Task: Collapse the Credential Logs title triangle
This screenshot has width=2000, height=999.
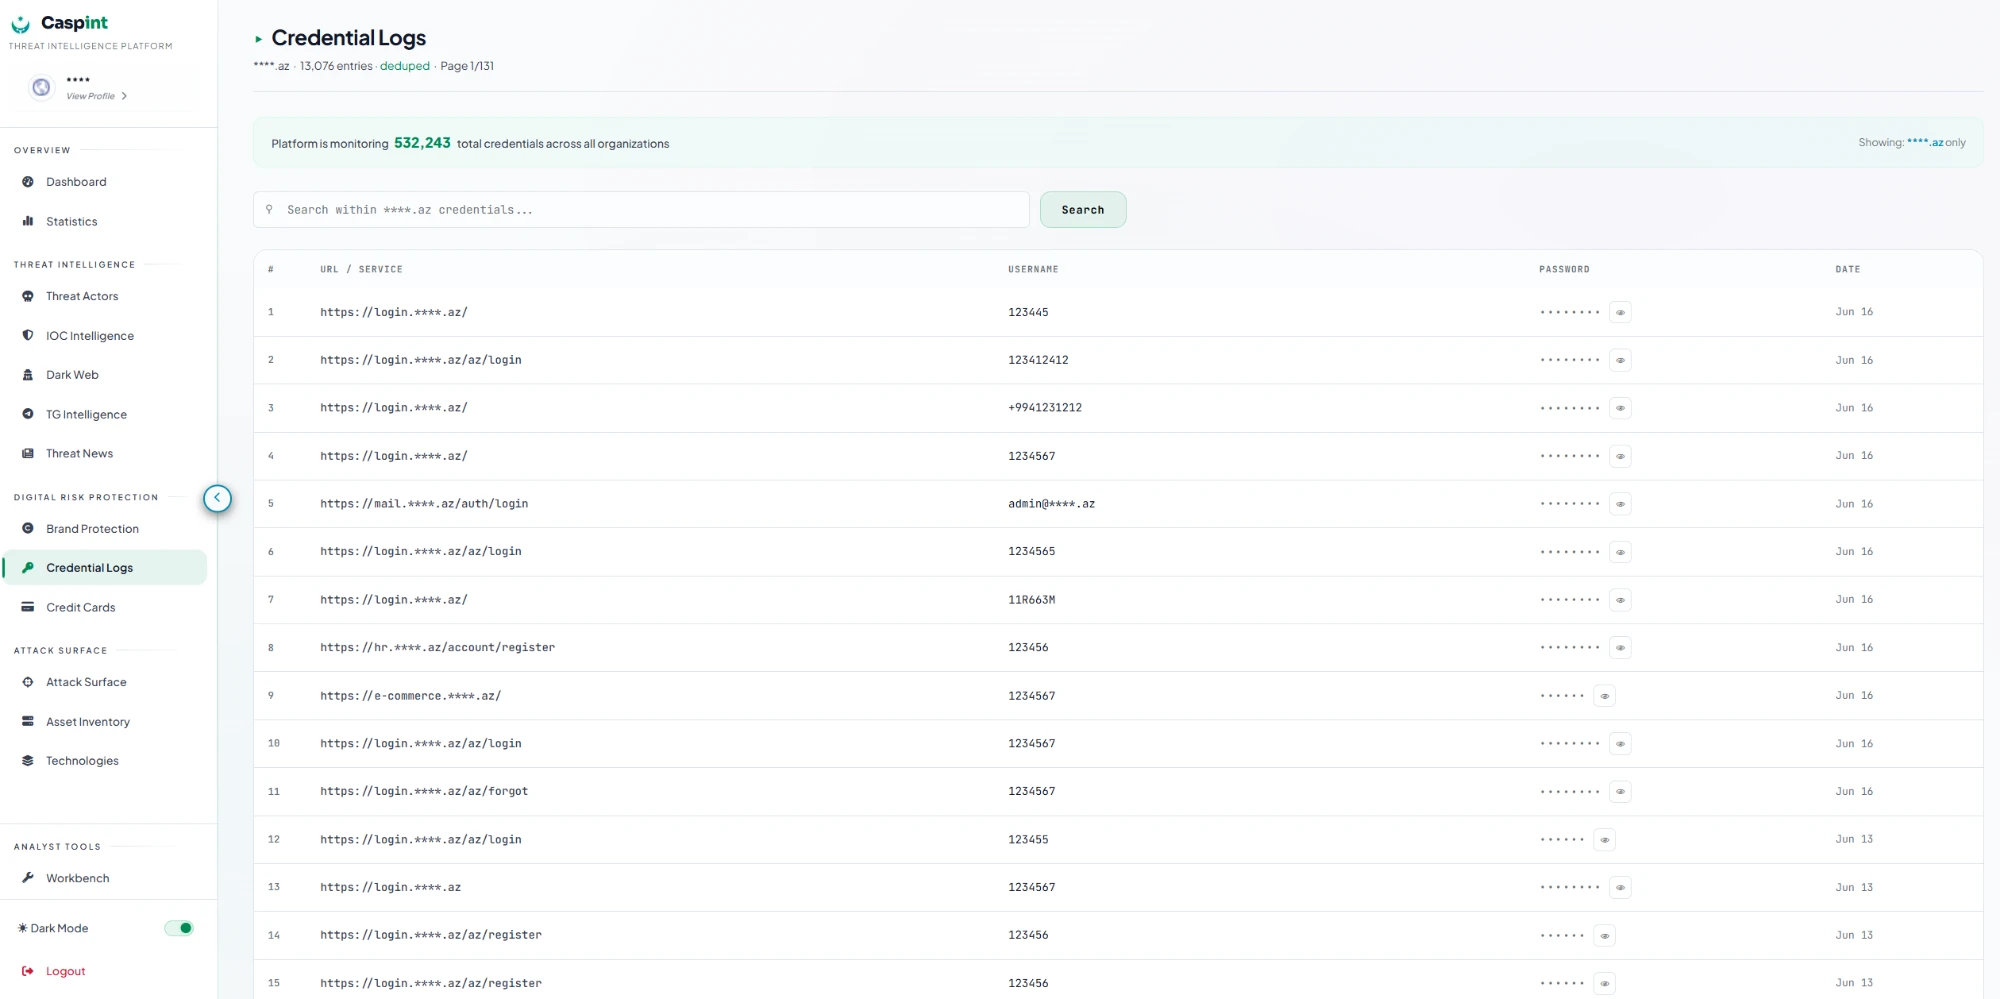Action: pos(258,39)
